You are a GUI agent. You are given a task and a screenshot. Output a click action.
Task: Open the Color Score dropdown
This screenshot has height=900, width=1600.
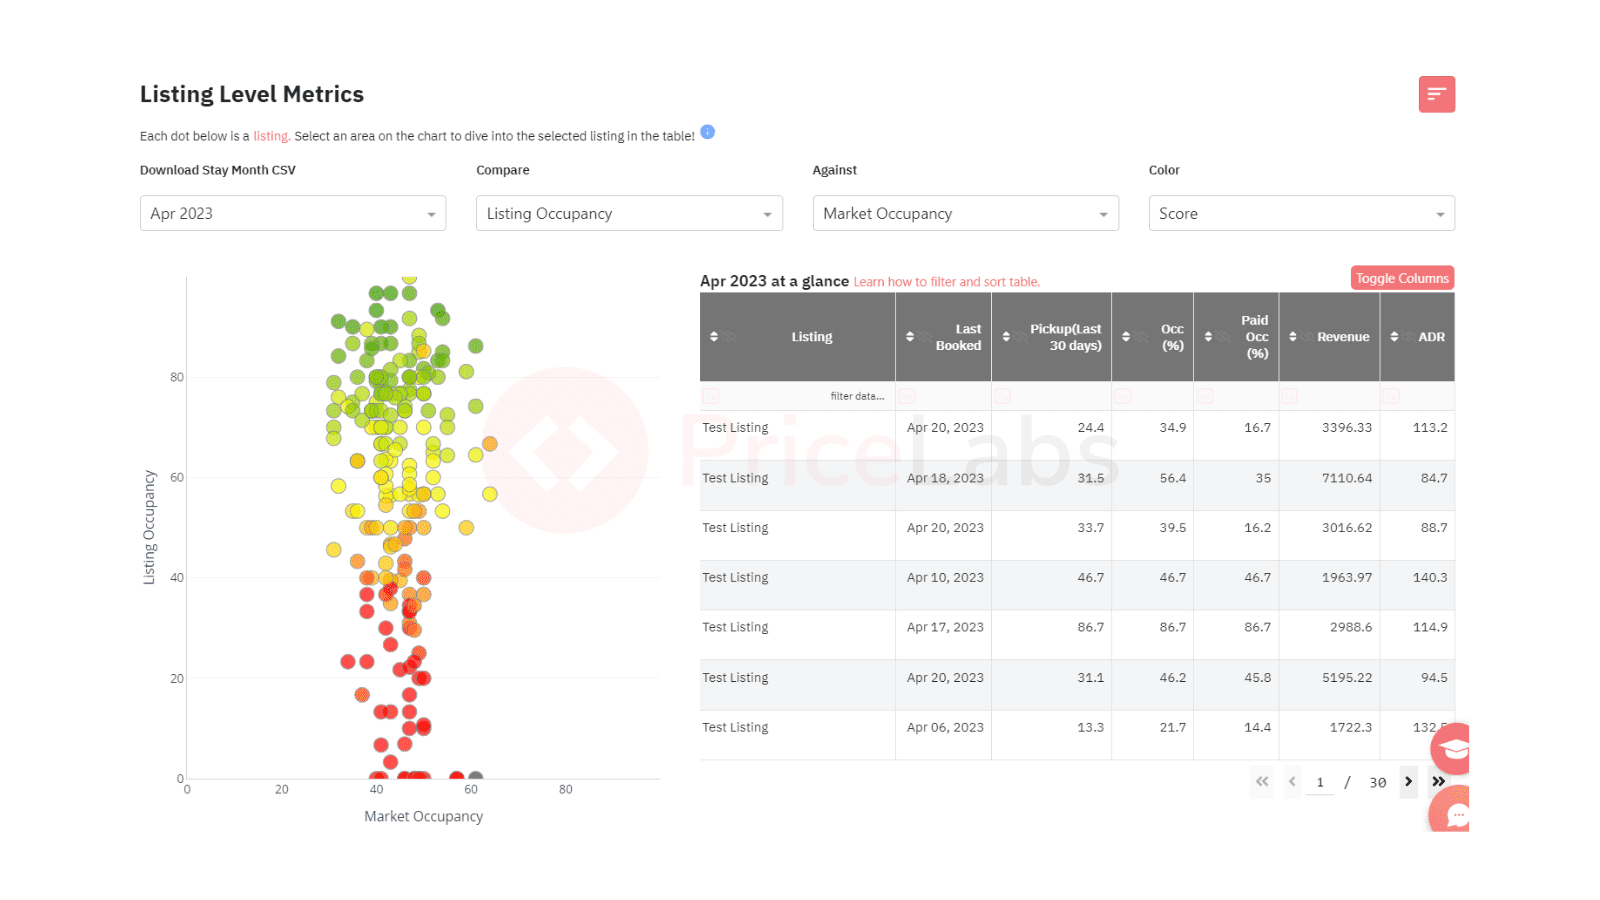tap(1301, 213)
